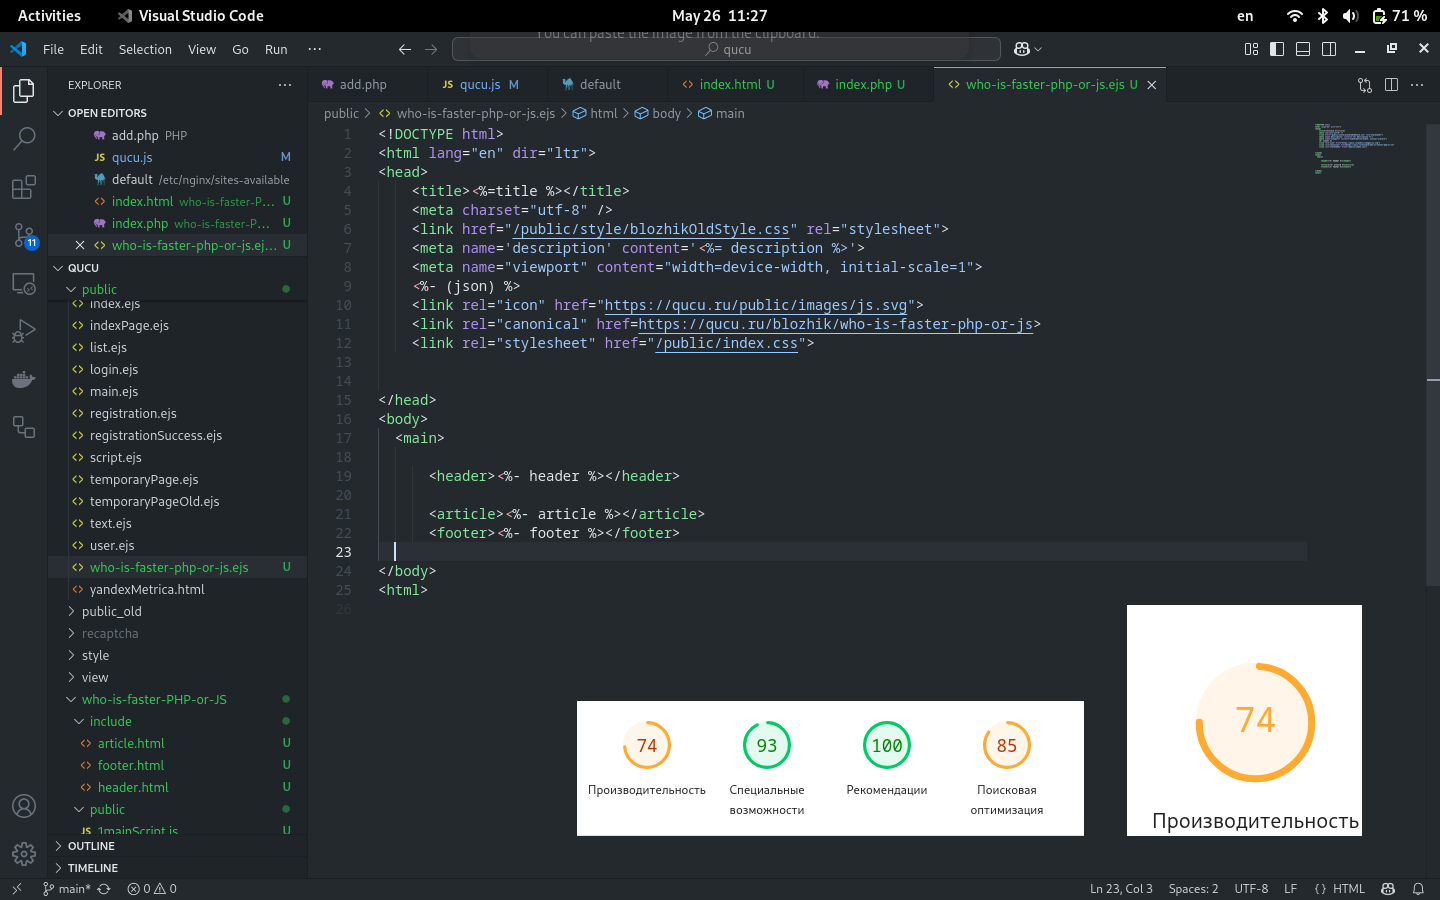Open the favicon URL link on line 10

click(x=756, y=305)
